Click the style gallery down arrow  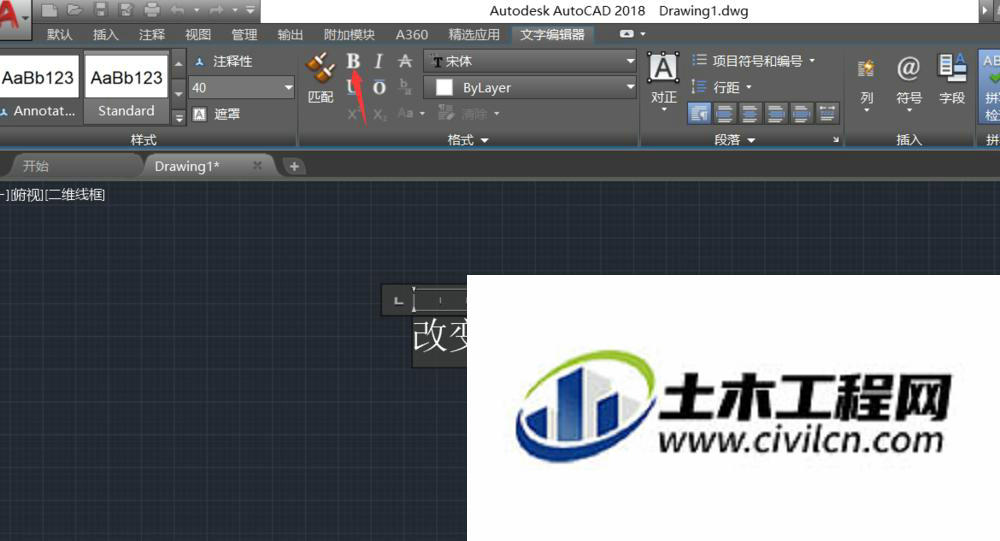tap(179, 93)
